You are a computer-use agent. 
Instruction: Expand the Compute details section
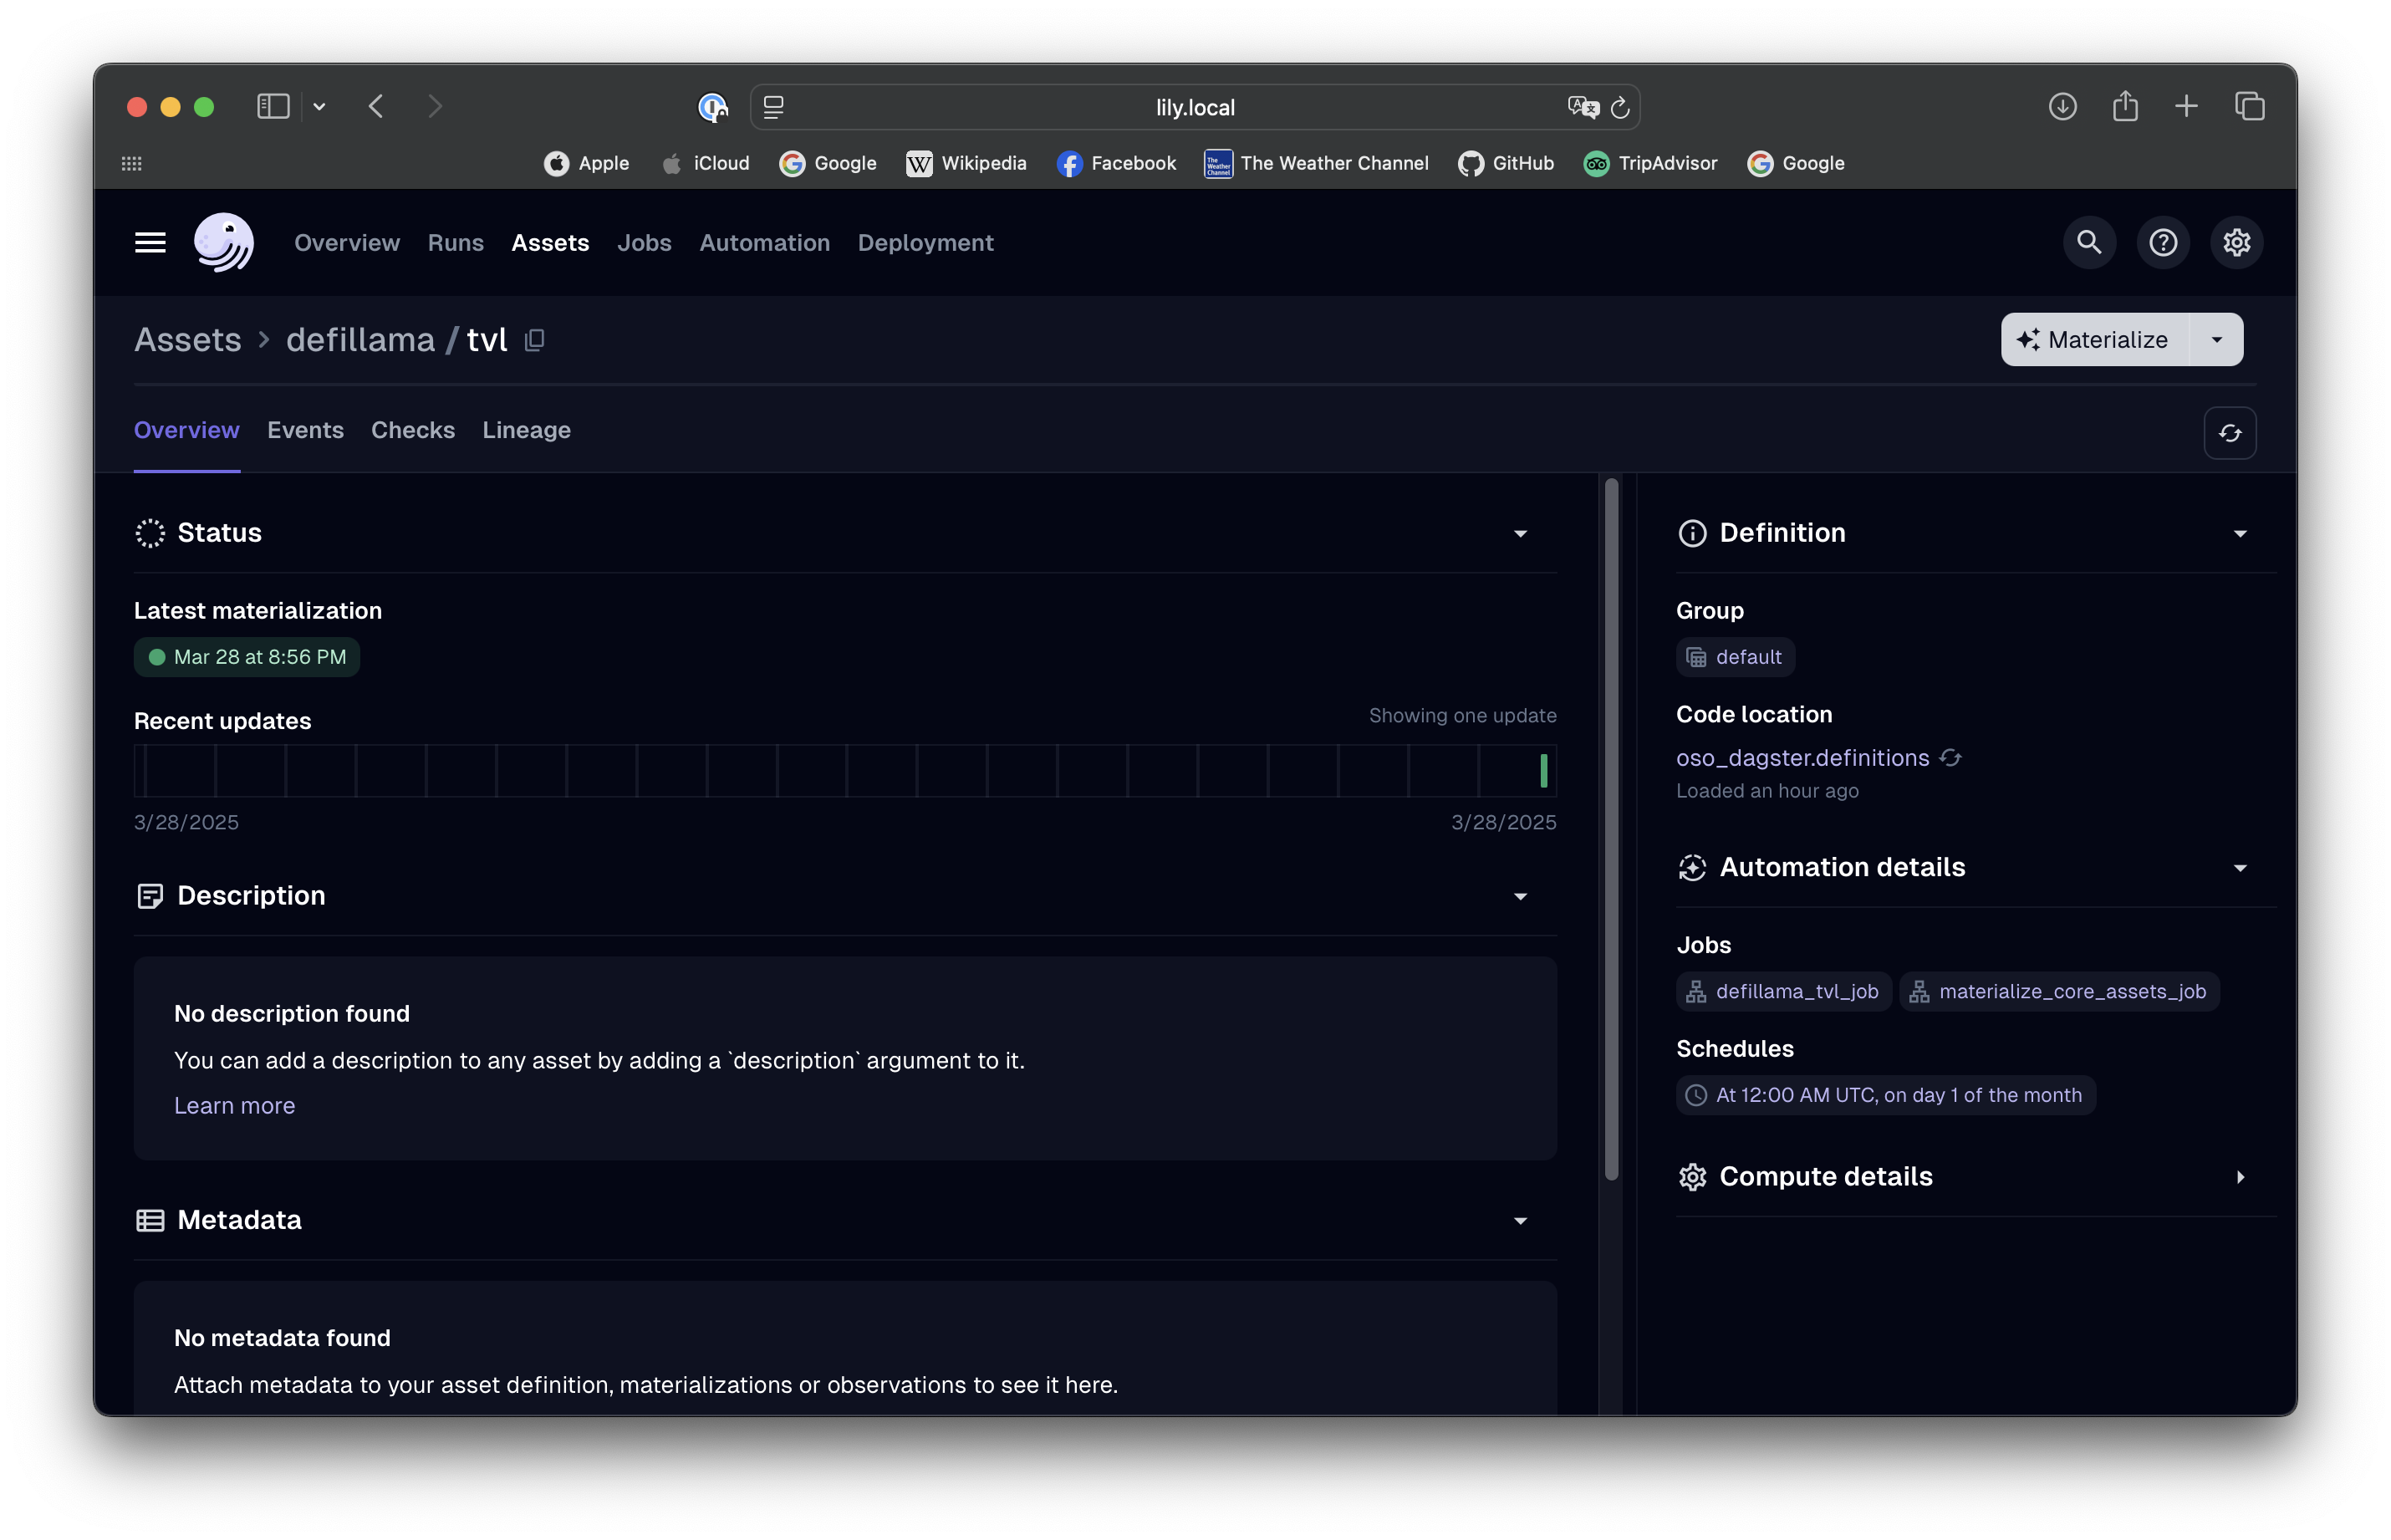[x=2240, y=1177]
